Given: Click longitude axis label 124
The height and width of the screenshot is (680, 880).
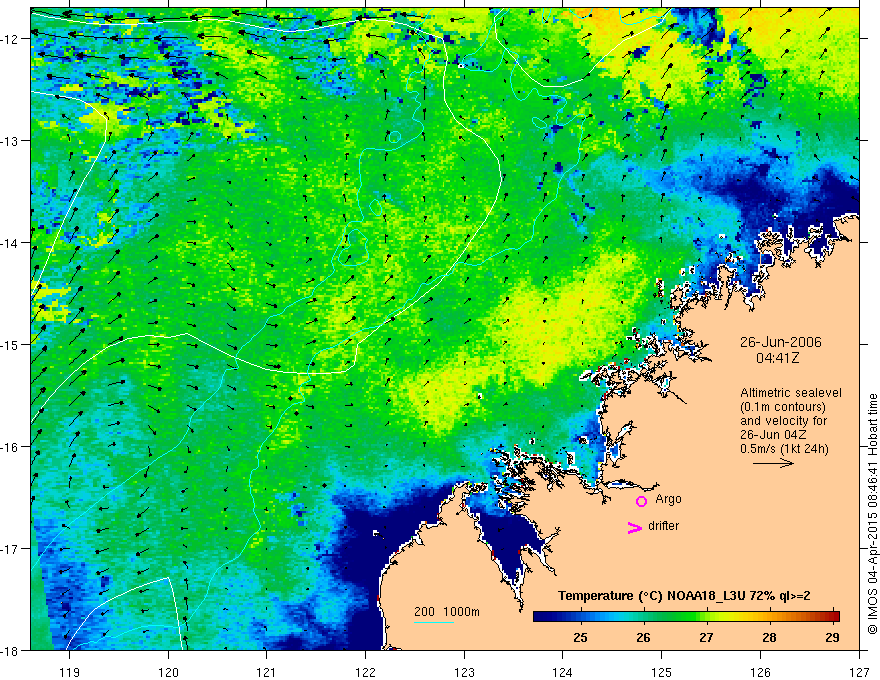Looking at the screenshot, I should [563, 672].
